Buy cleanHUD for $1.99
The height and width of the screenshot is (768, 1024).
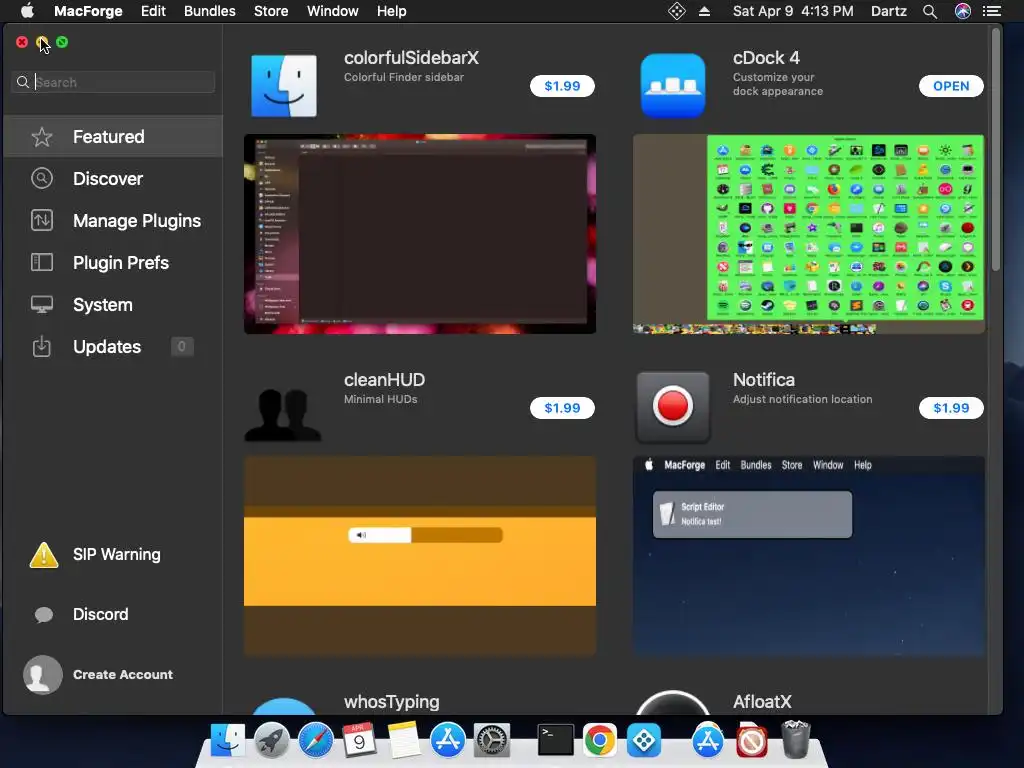coord(562,408)
